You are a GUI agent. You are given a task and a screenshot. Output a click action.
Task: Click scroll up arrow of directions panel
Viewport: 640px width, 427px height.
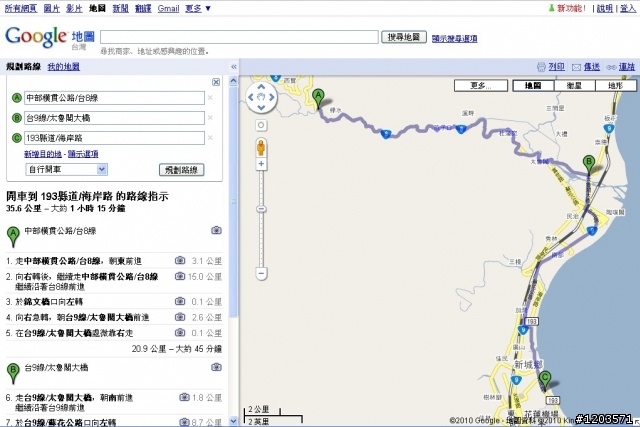click(233, 81)
